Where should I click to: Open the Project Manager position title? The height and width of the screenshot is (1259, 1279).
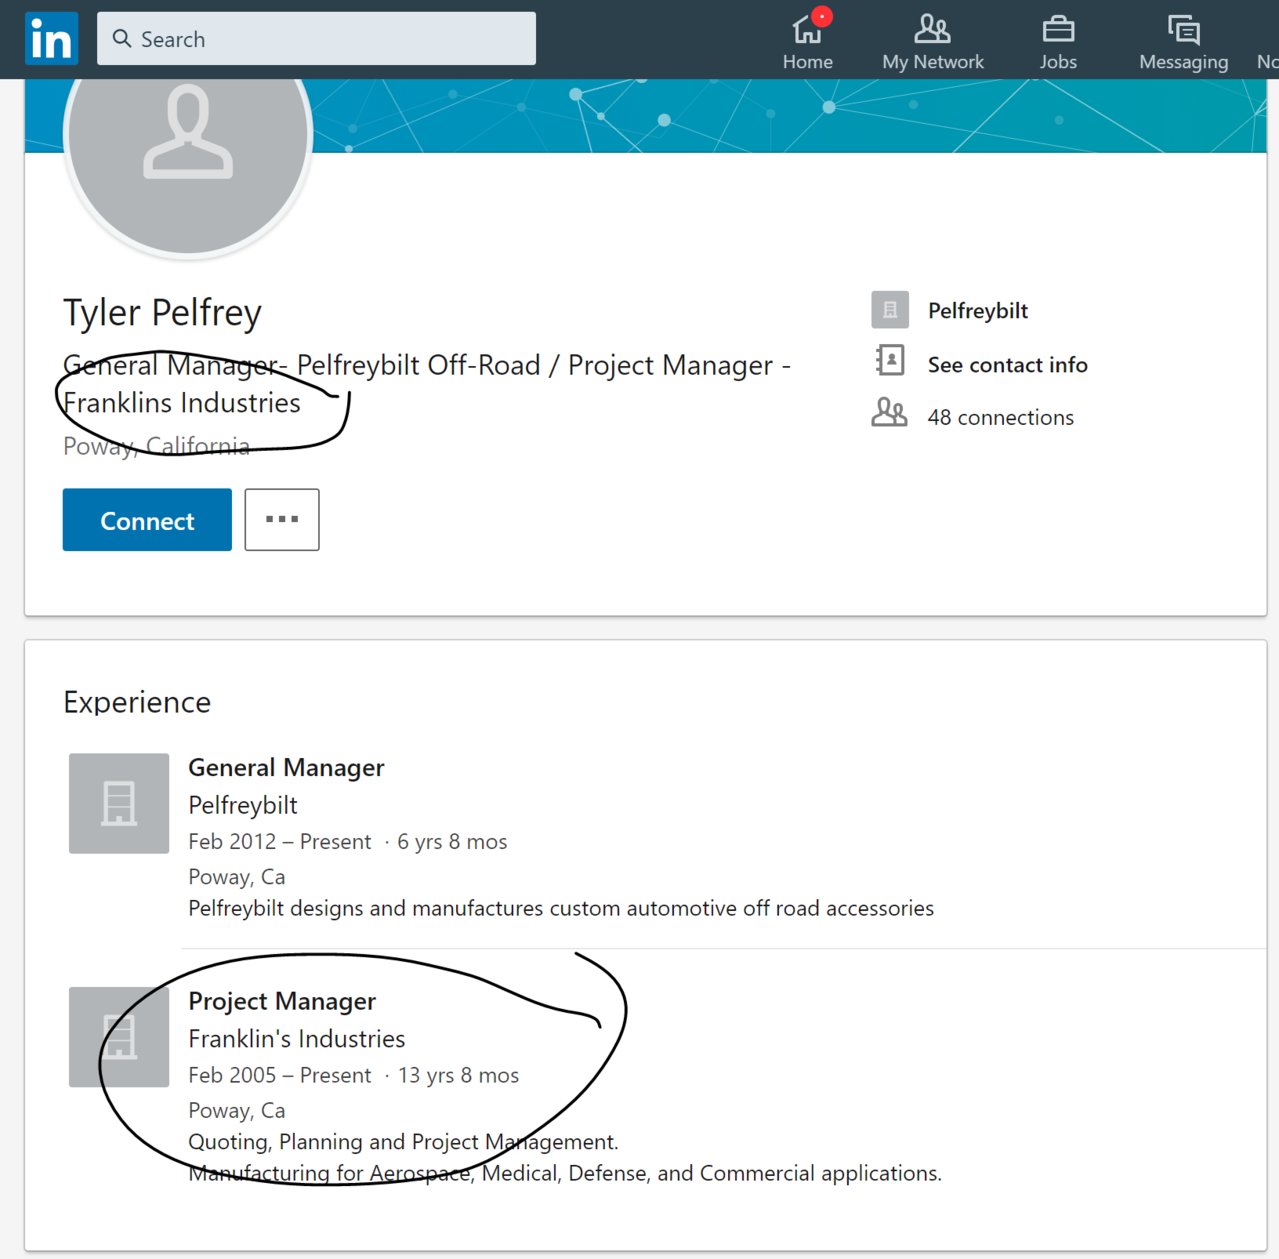tap(282, 1002)
